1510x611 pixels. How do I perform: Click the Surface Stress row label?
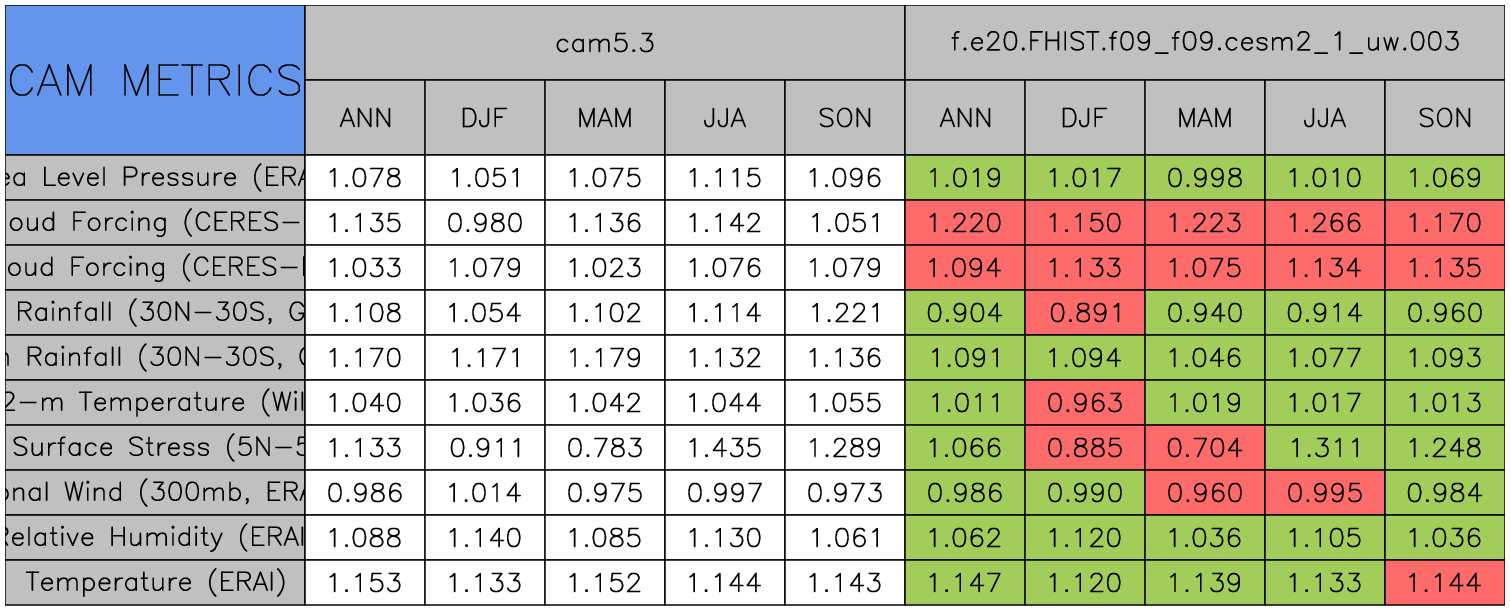[155, 447]
